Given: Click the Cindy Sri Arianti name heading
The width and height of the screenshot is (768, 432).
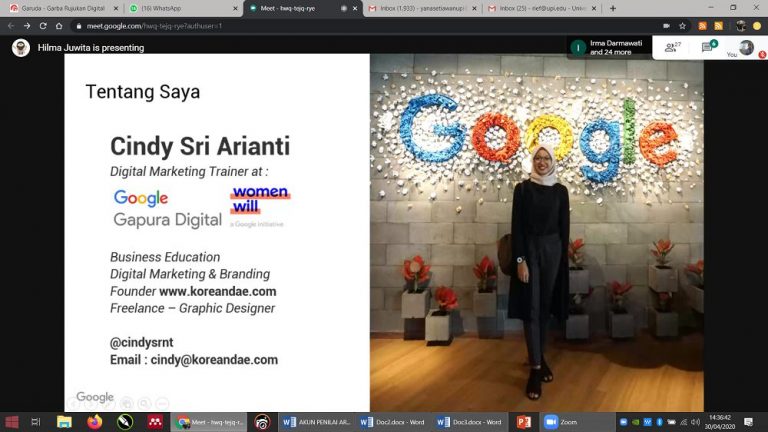Looking at the screenshot, I should [x=200, y=146].
